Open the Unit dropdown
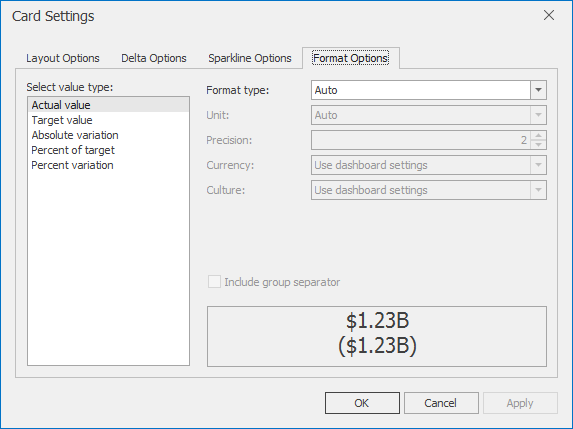The image size is (573, 429). tap(538, 115)
